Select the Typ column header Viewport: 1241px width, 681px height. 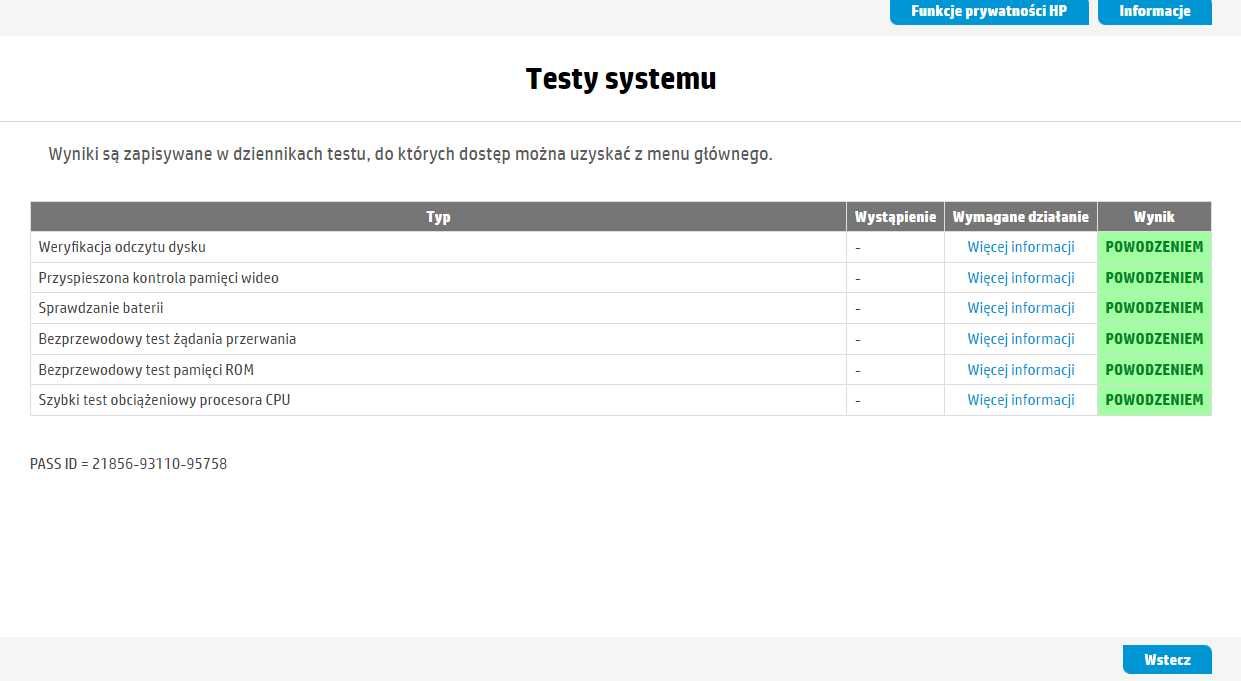click(x=438, y=217)
